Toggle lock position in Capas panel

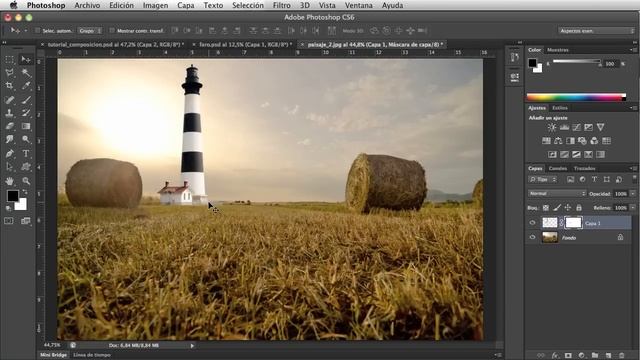pyautogui.click(x=568, y=208)
